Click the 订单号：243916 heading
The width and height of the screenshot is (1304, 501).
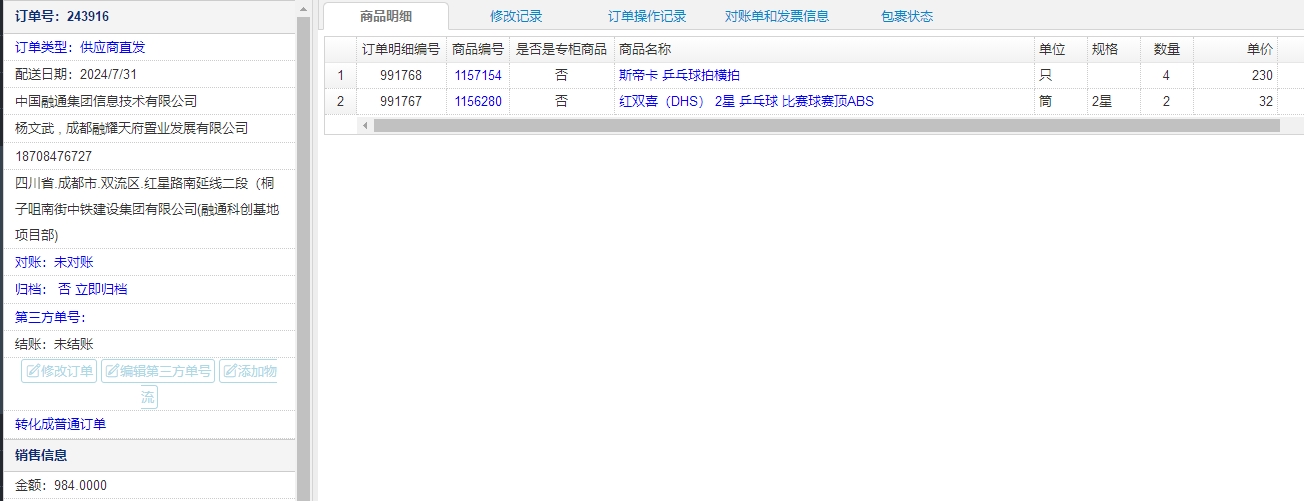point(62,16)
